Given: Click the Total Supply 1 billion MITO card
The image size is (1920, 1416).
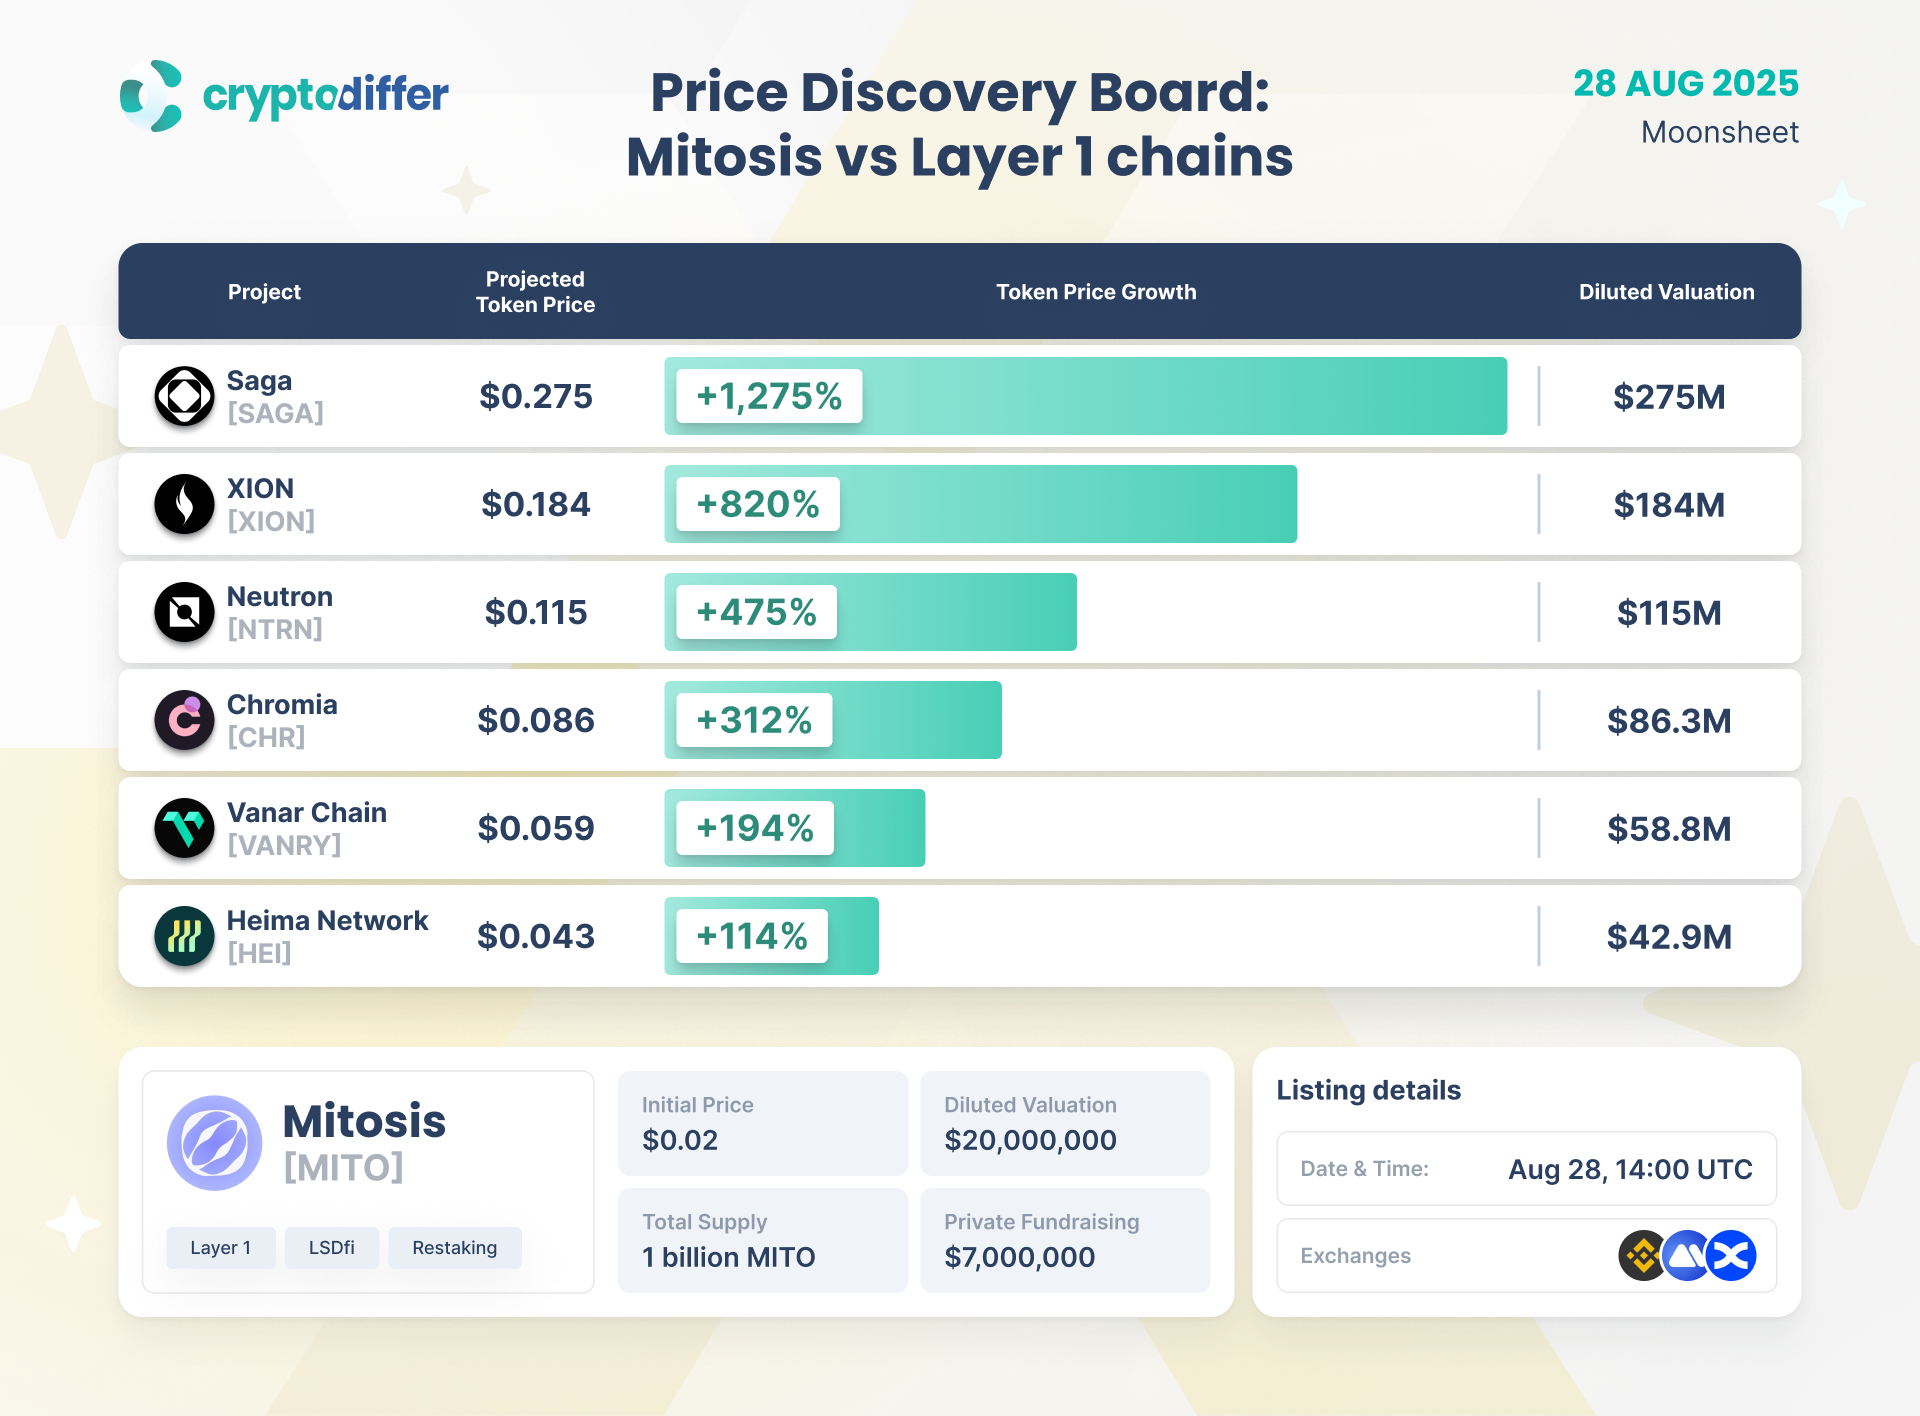Looking at the screenshot, I should click(763, 1240).
